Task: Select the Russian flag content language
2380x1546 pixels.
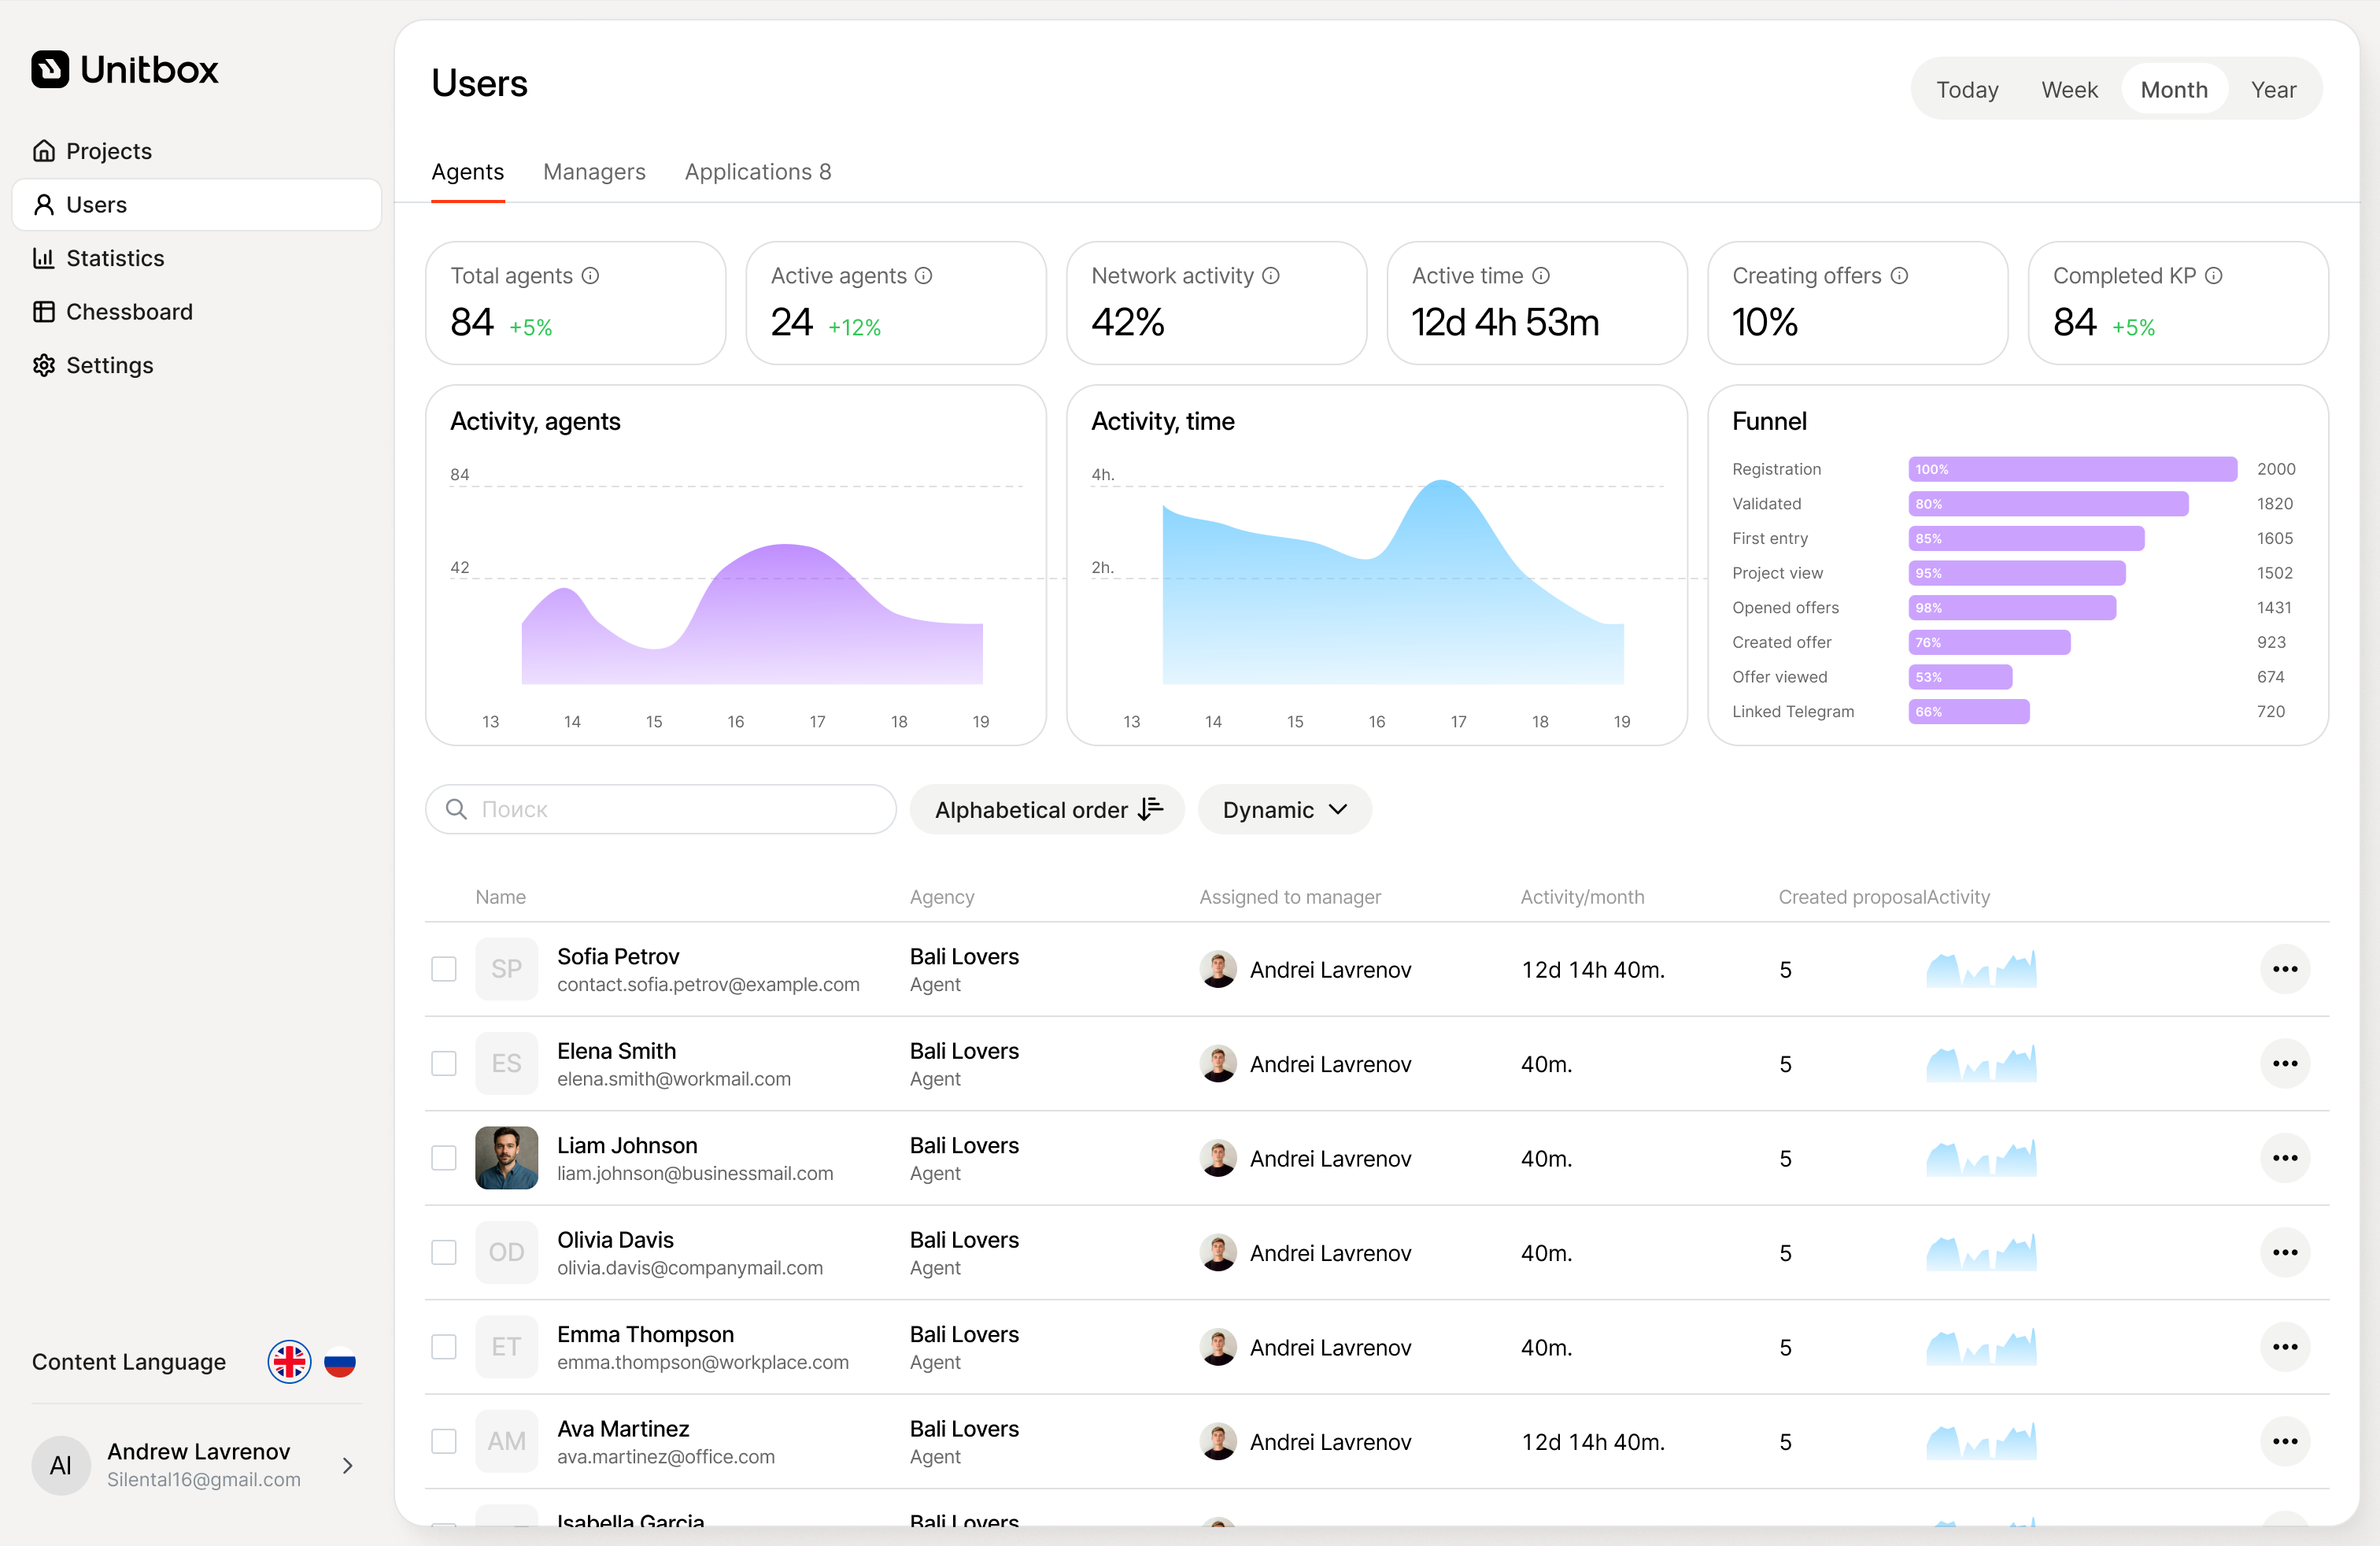Action: point(340,1363)
